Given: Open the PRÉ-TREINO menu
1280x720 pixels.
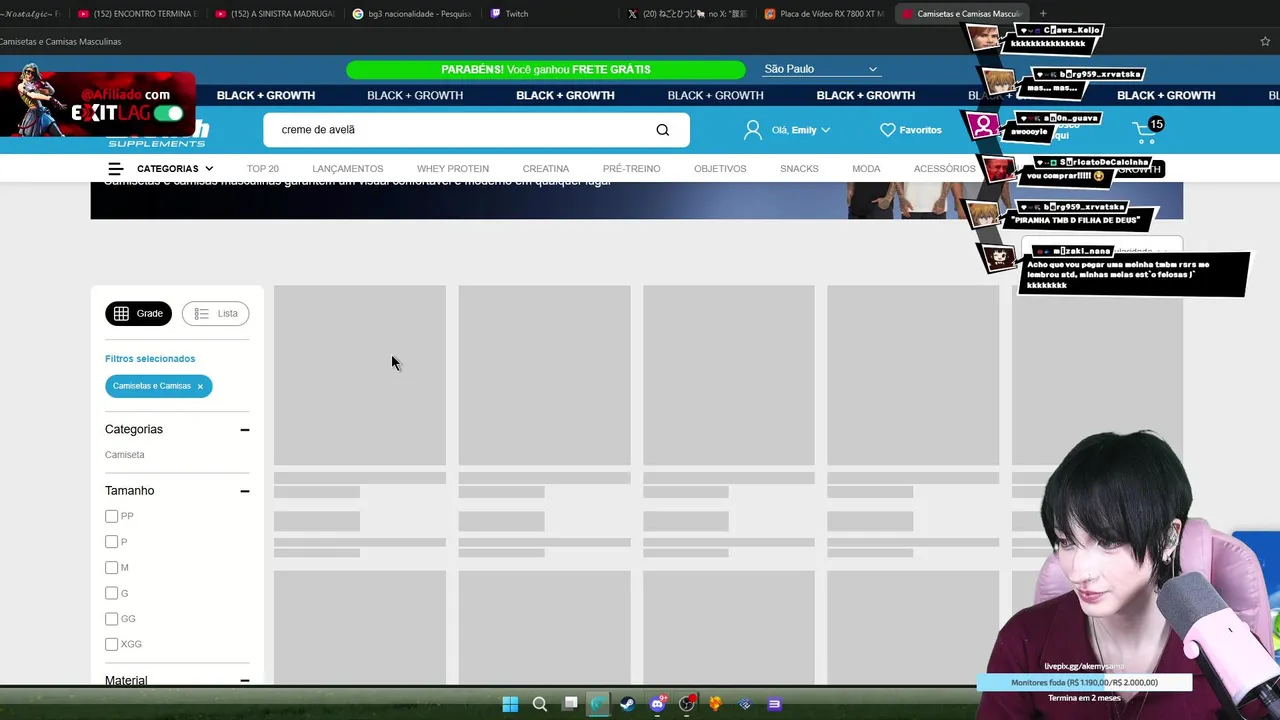Looking at the screenshot, I should point(631,169).
